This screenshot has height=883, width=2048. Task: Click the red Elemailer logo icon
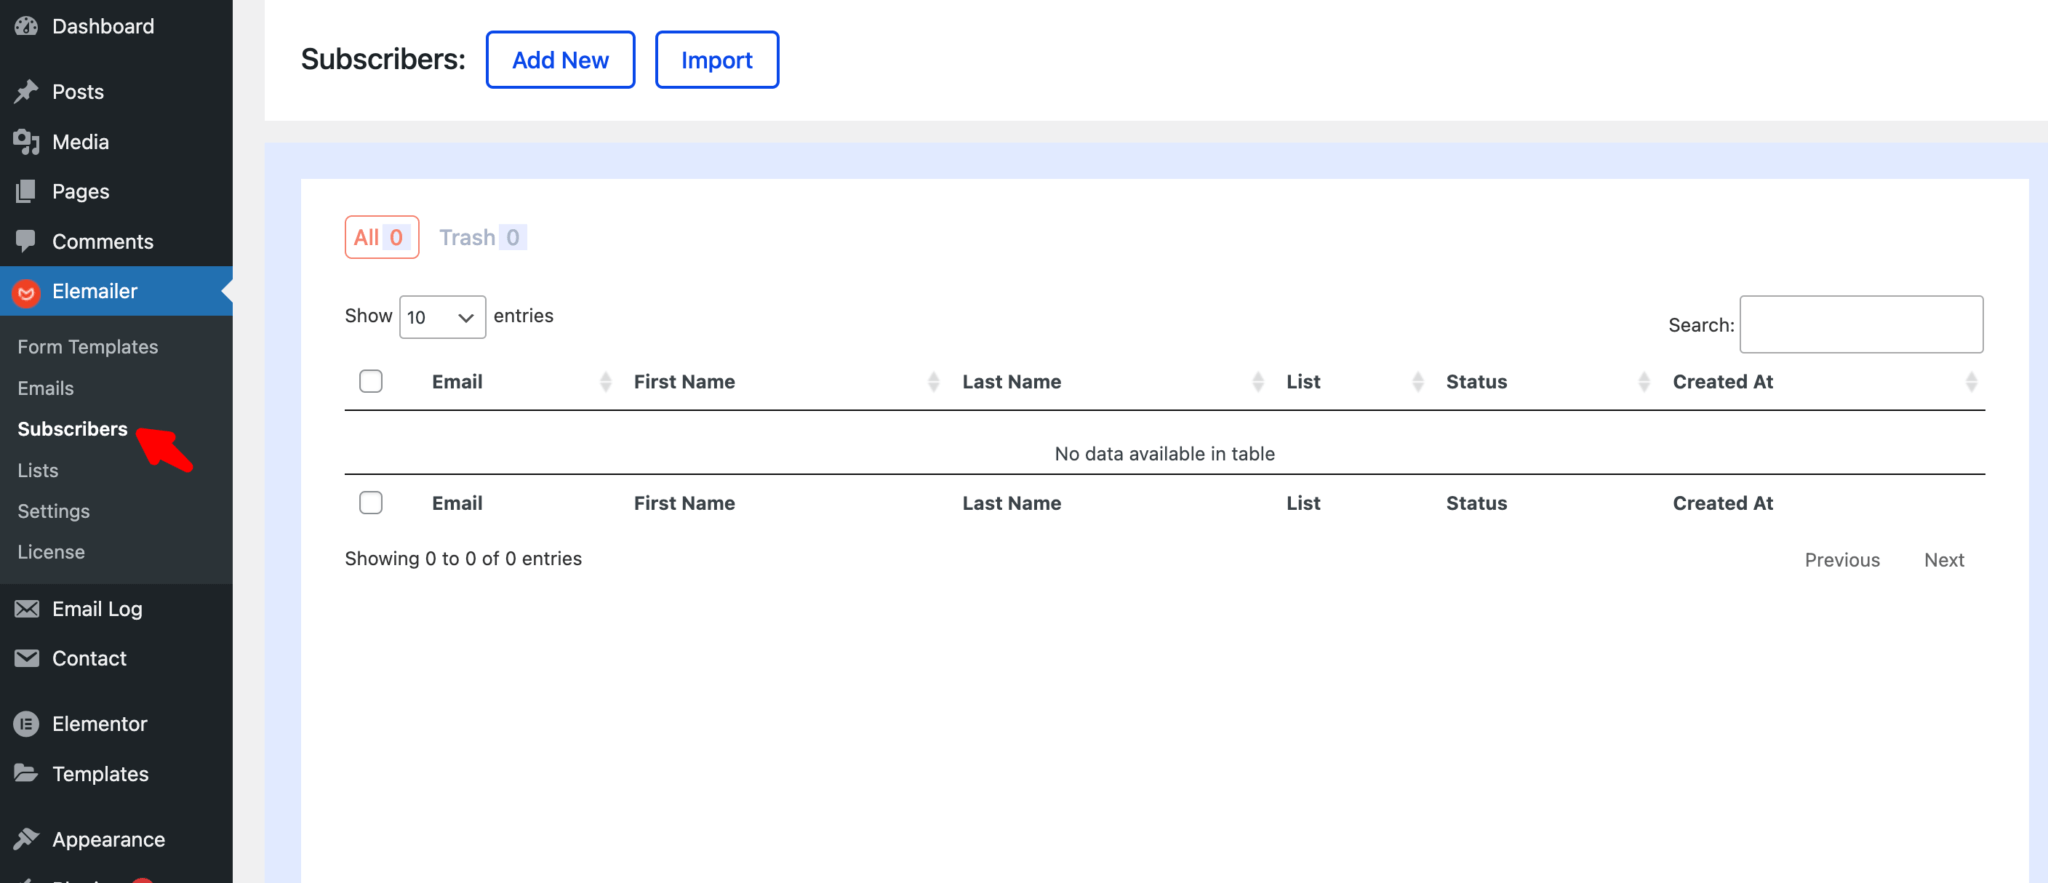(x=26, y=292)
